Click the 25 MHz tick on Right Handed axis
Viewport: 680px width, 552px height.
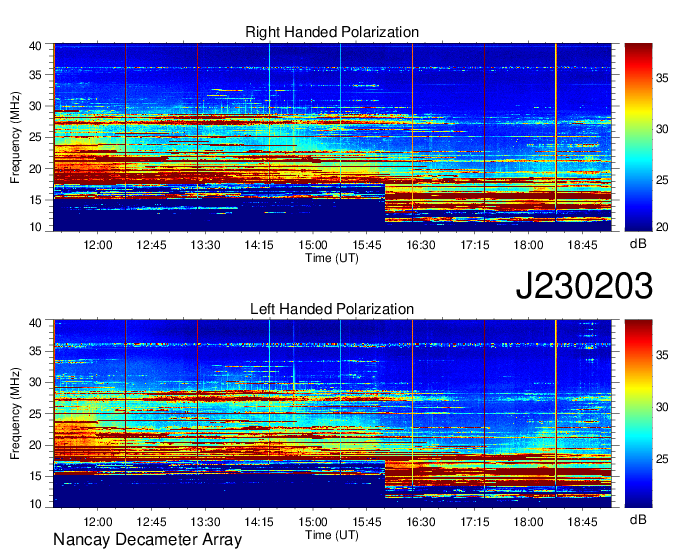pos(35,137)
